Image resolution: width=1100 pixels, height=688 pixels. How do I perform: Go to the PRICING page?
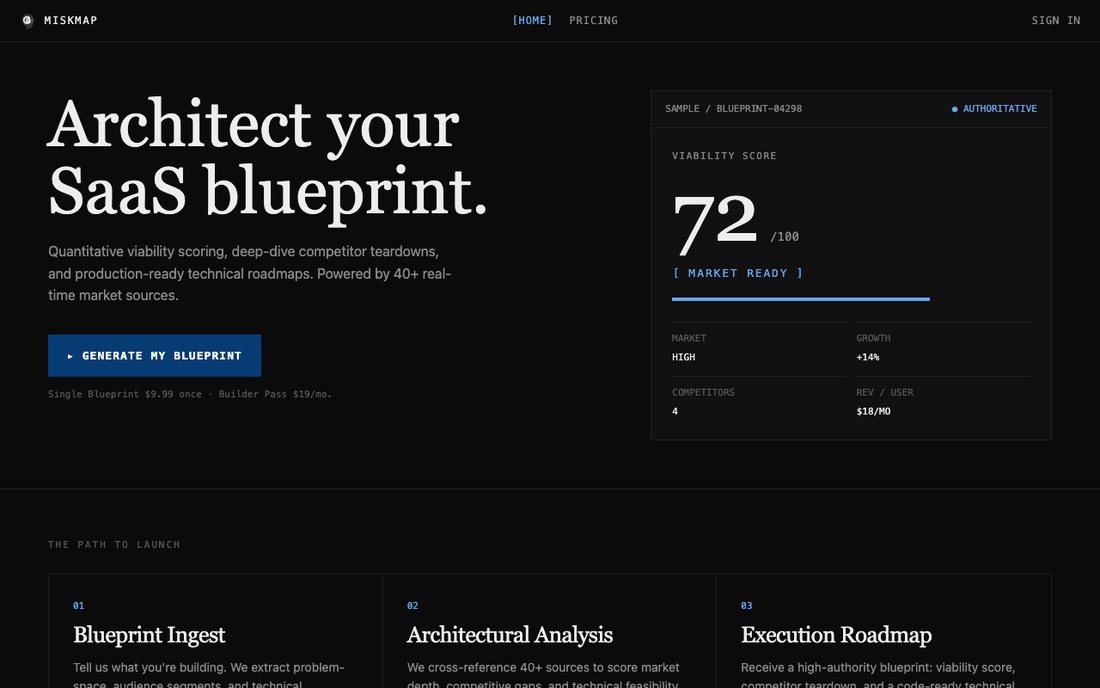point(593,20)
